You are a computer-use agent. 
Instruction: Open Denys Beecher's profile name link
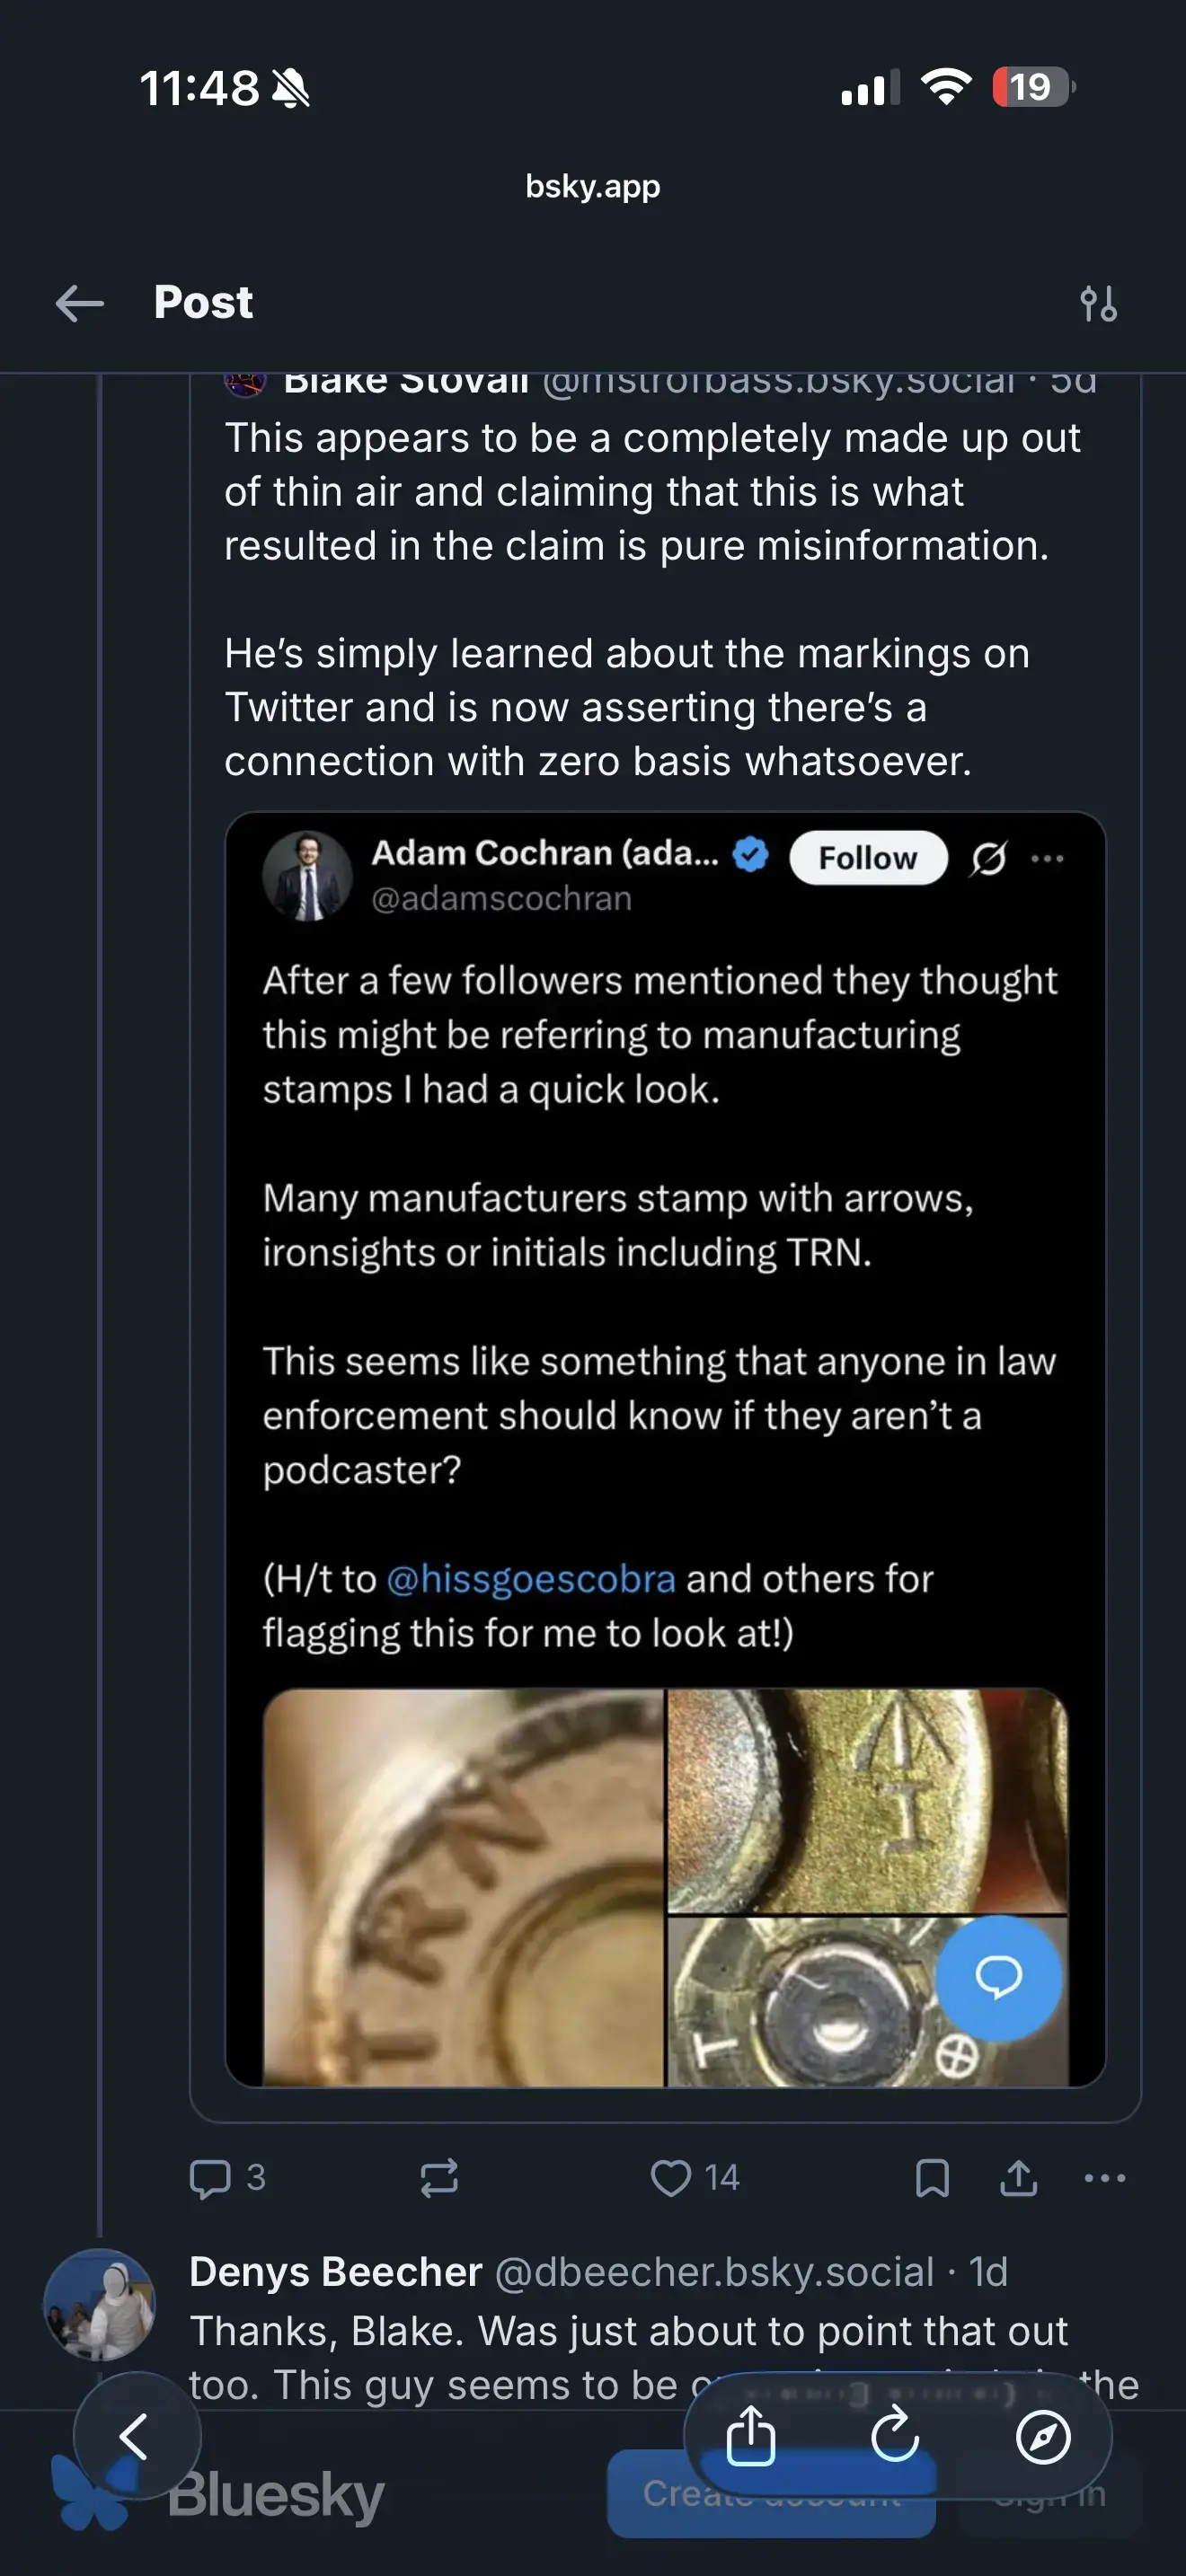coord(336,2272)
